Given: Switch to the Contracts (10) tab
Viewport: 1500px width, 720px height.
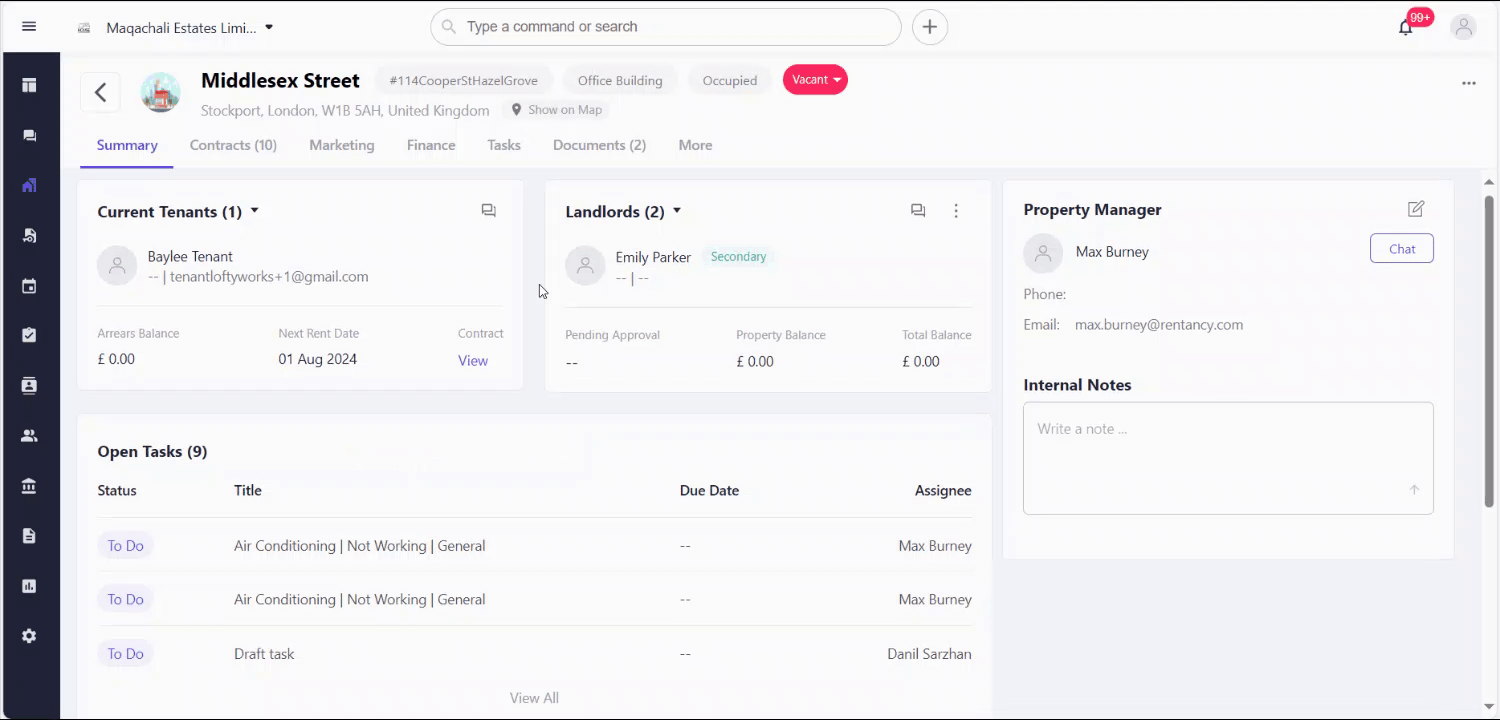Looking at the screenshot, I should (x=233, y=145).
